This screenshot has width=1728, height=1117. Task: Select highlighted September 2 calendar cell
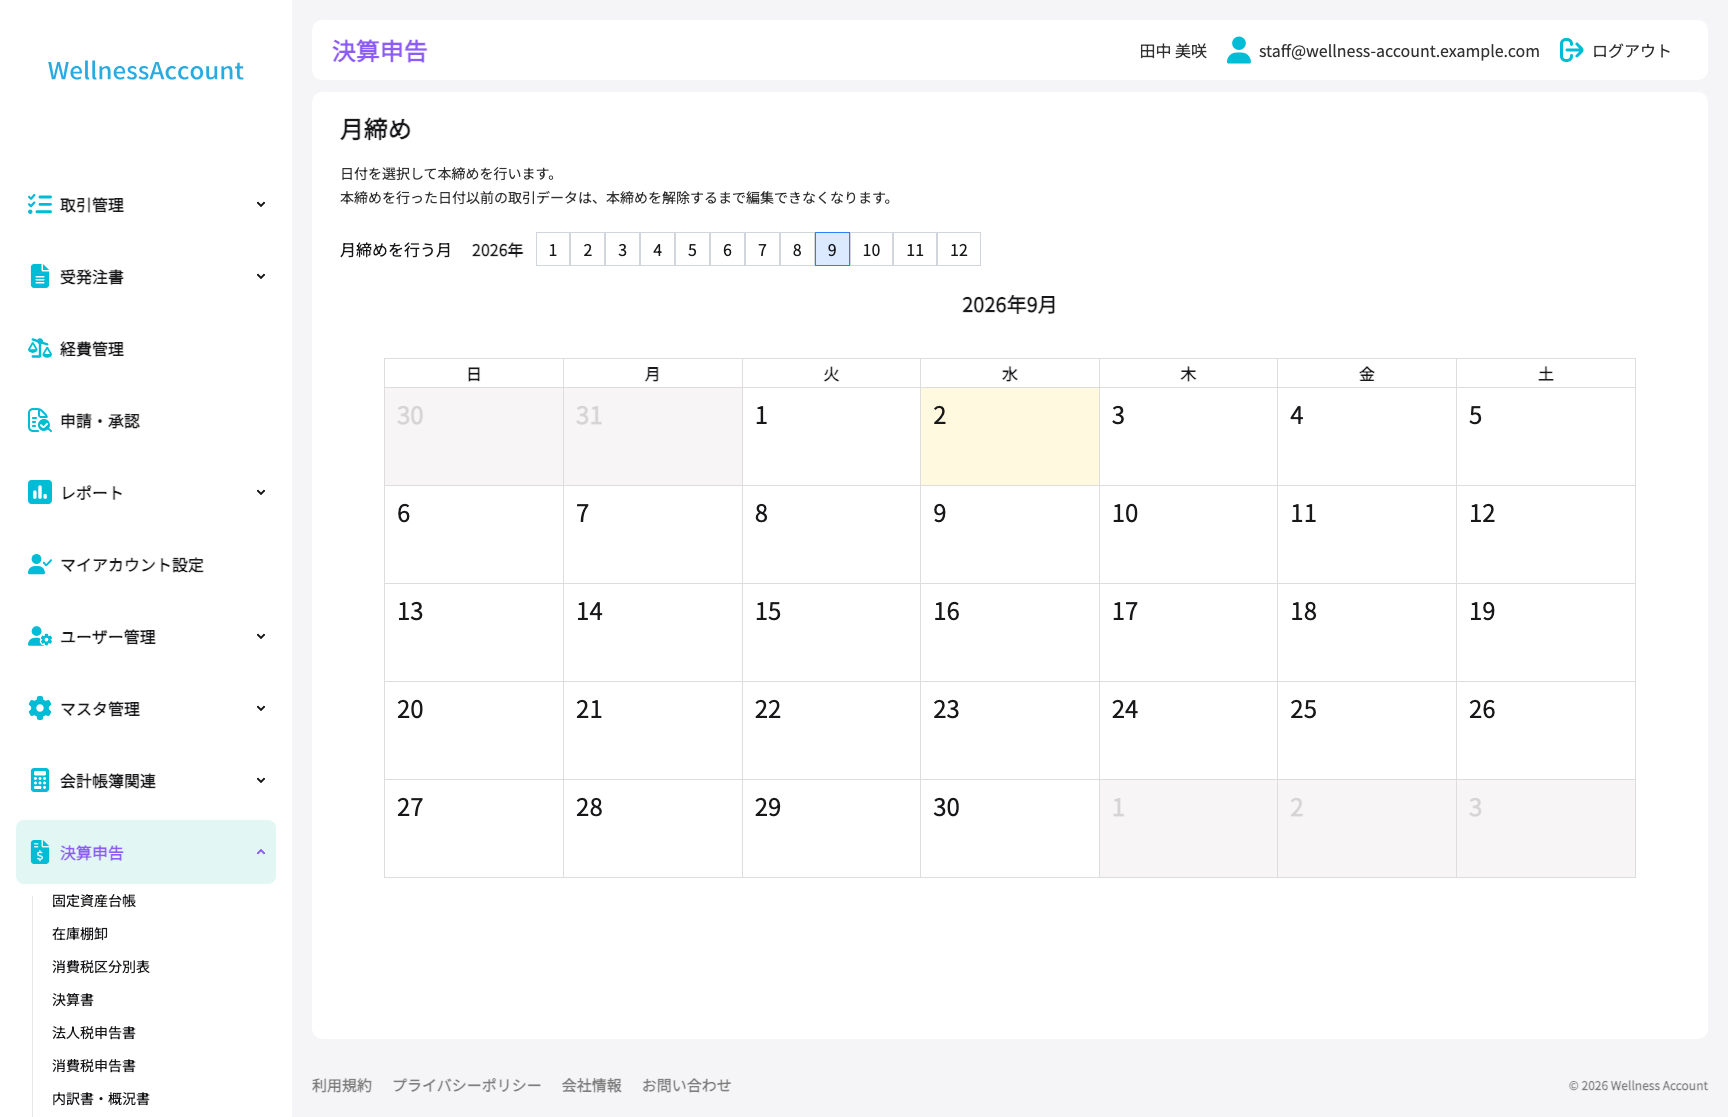[x=1010, y=437]
